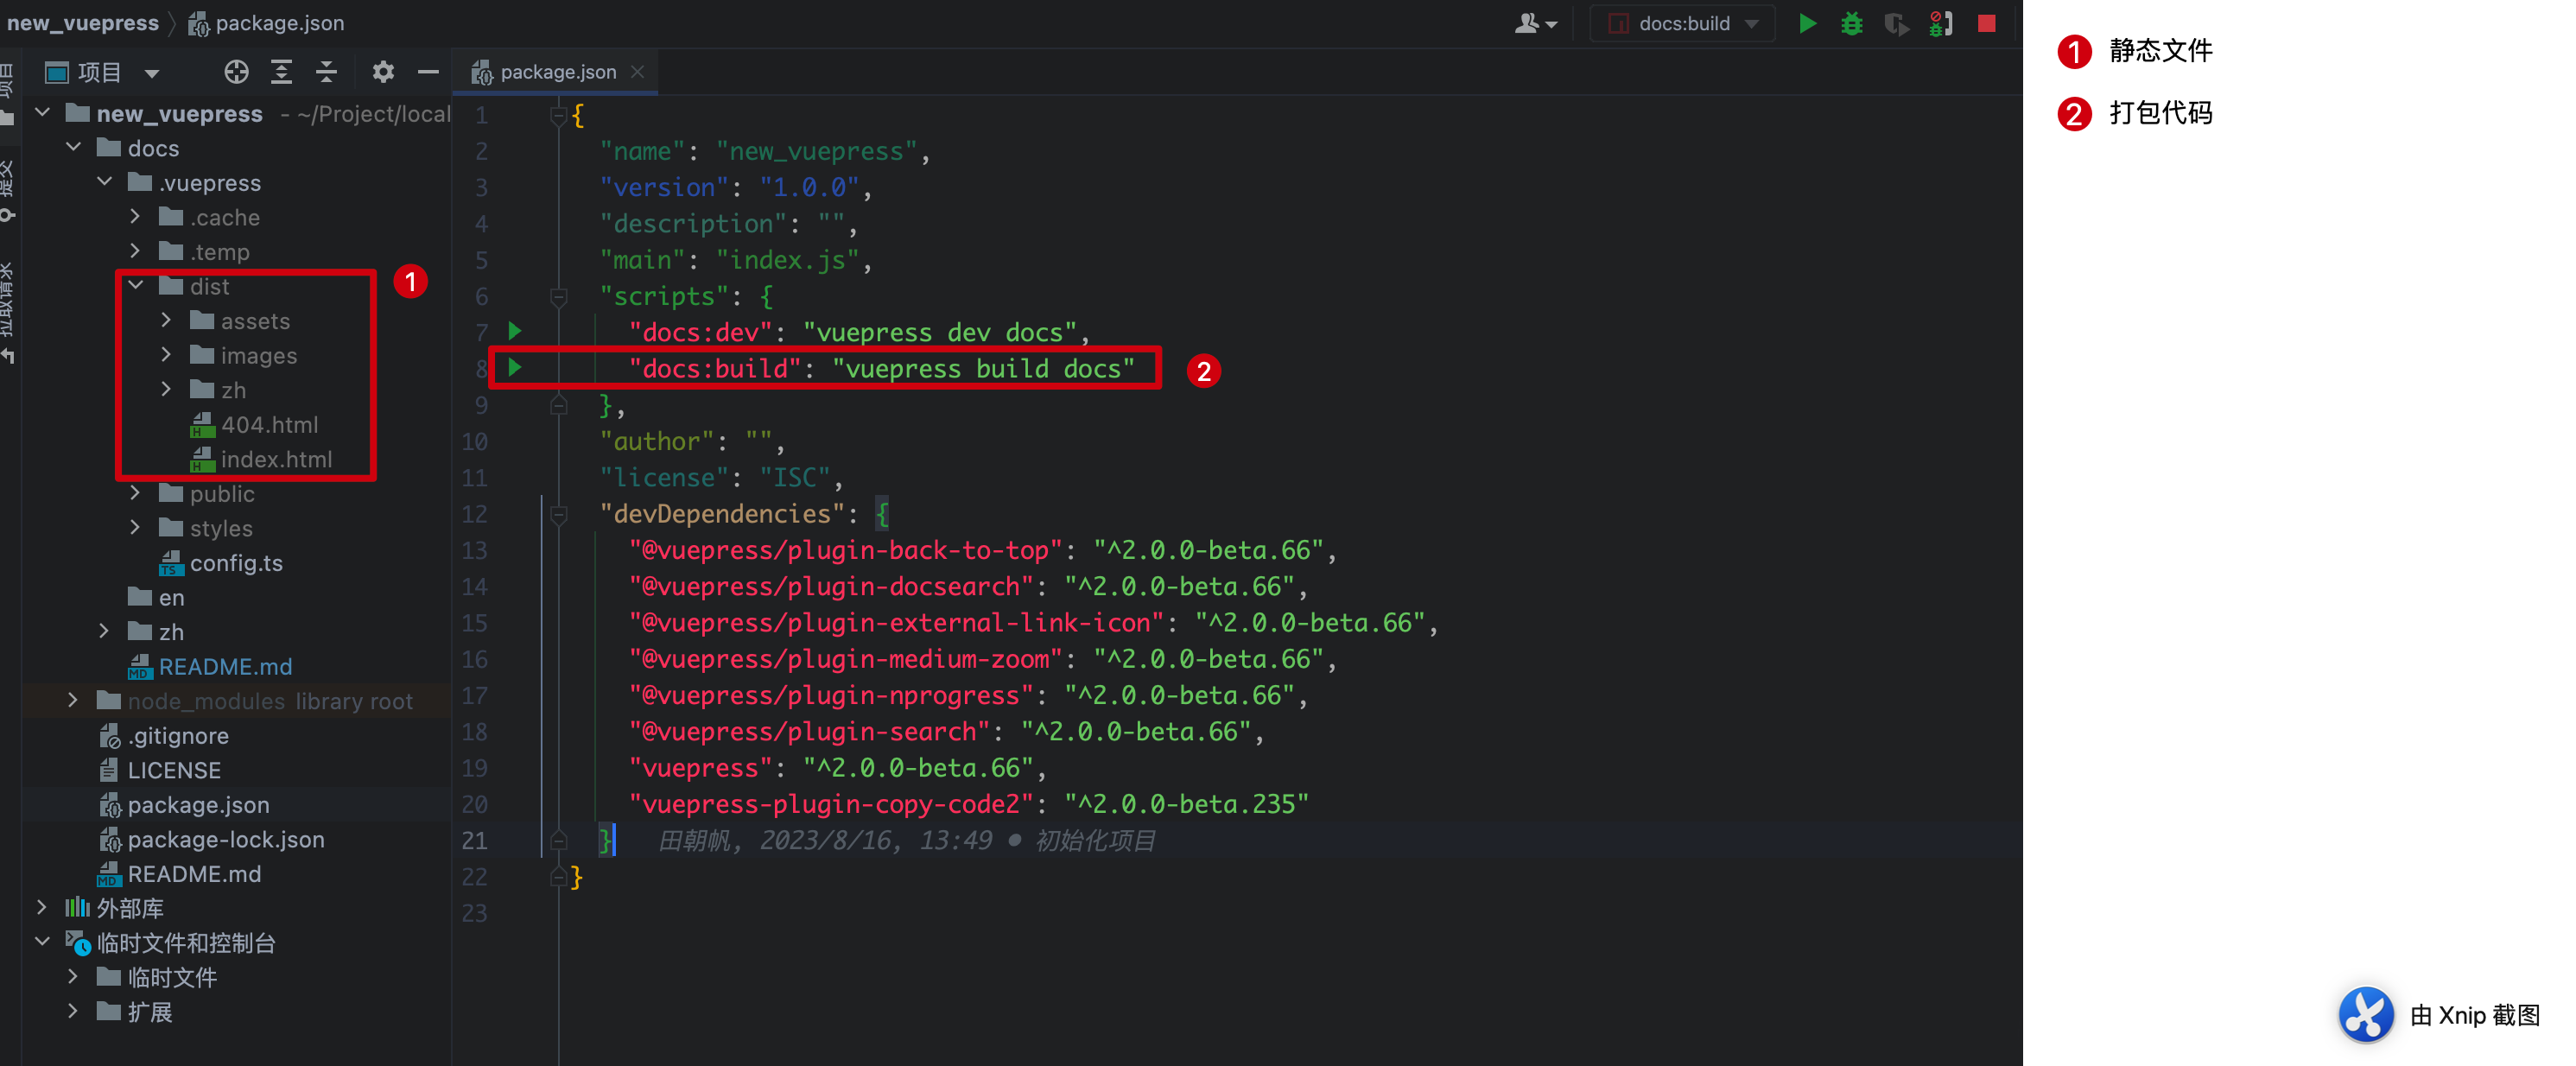Screen dimensions: 2576x1066
Task: Collapse the new_vuepress root folder
Action: 42,113
